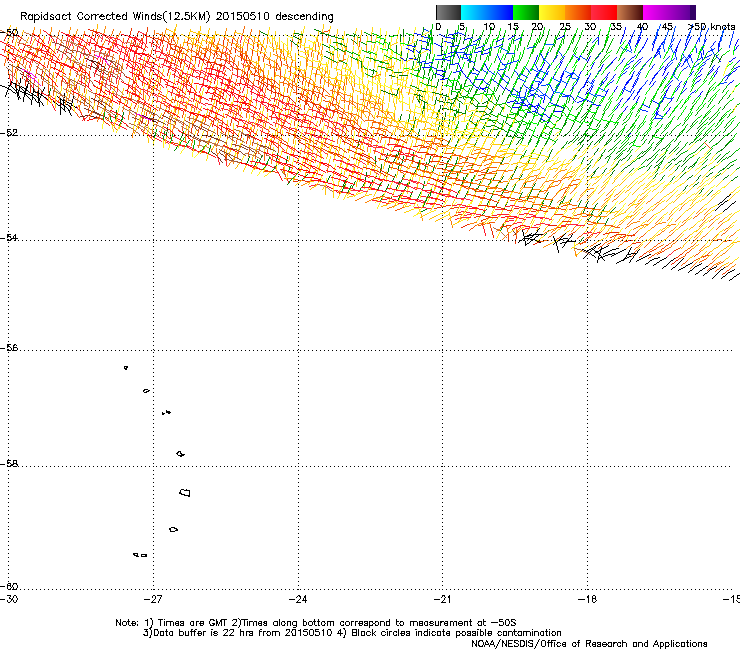The width and height of the screenshot is (740, 650).
Task: Click the -56 latitude axis label
Action: 9,347
